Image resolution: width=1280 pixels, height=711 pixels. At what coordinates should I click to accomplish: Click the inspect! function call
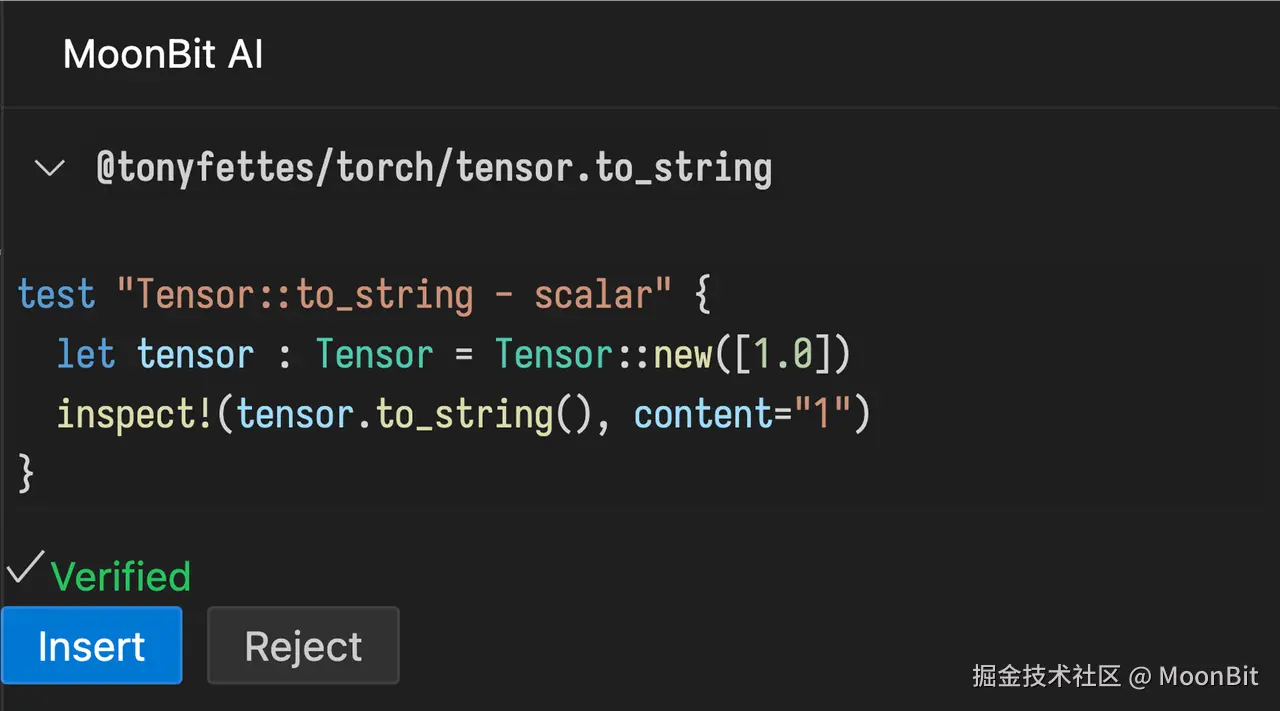tap(135, 415)
